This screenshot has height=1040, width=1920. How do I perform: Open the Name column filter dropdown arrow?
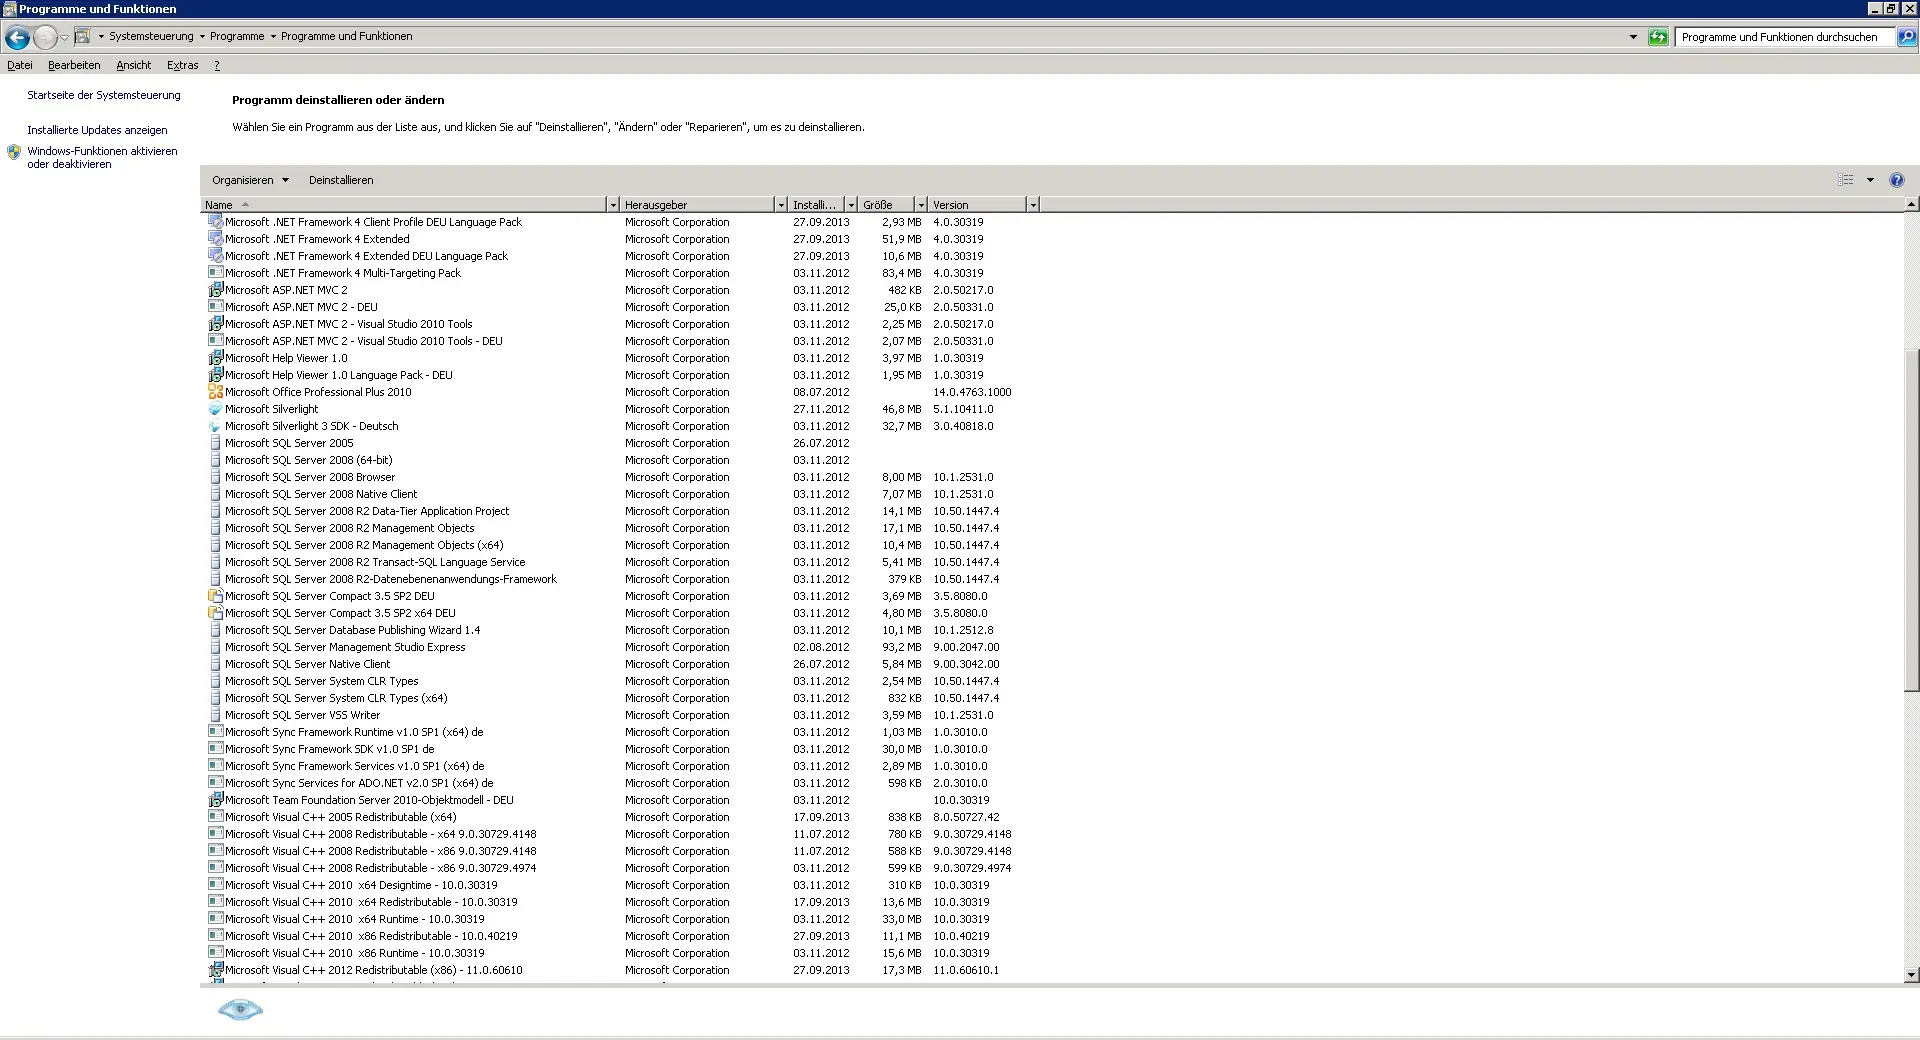coord(613,205)
